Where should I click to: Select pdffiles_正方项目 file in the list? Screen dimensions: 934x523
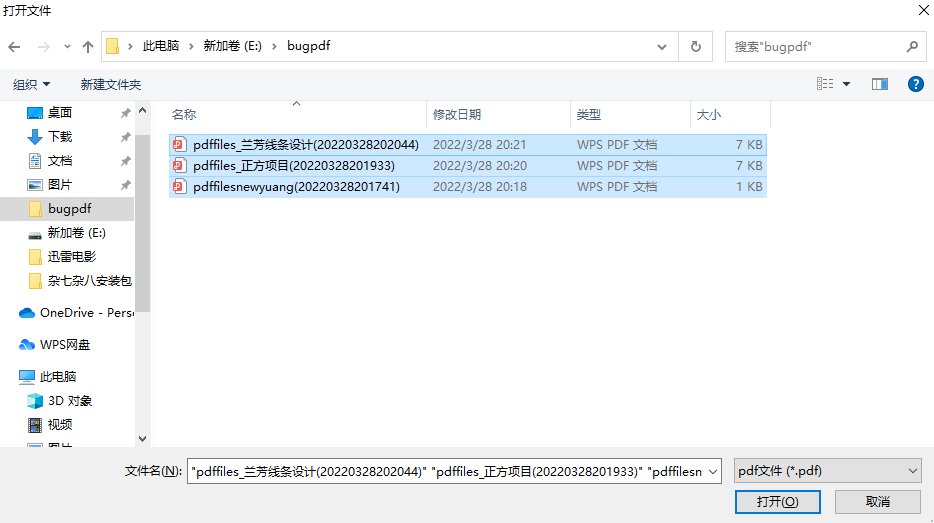pos(293,166)
